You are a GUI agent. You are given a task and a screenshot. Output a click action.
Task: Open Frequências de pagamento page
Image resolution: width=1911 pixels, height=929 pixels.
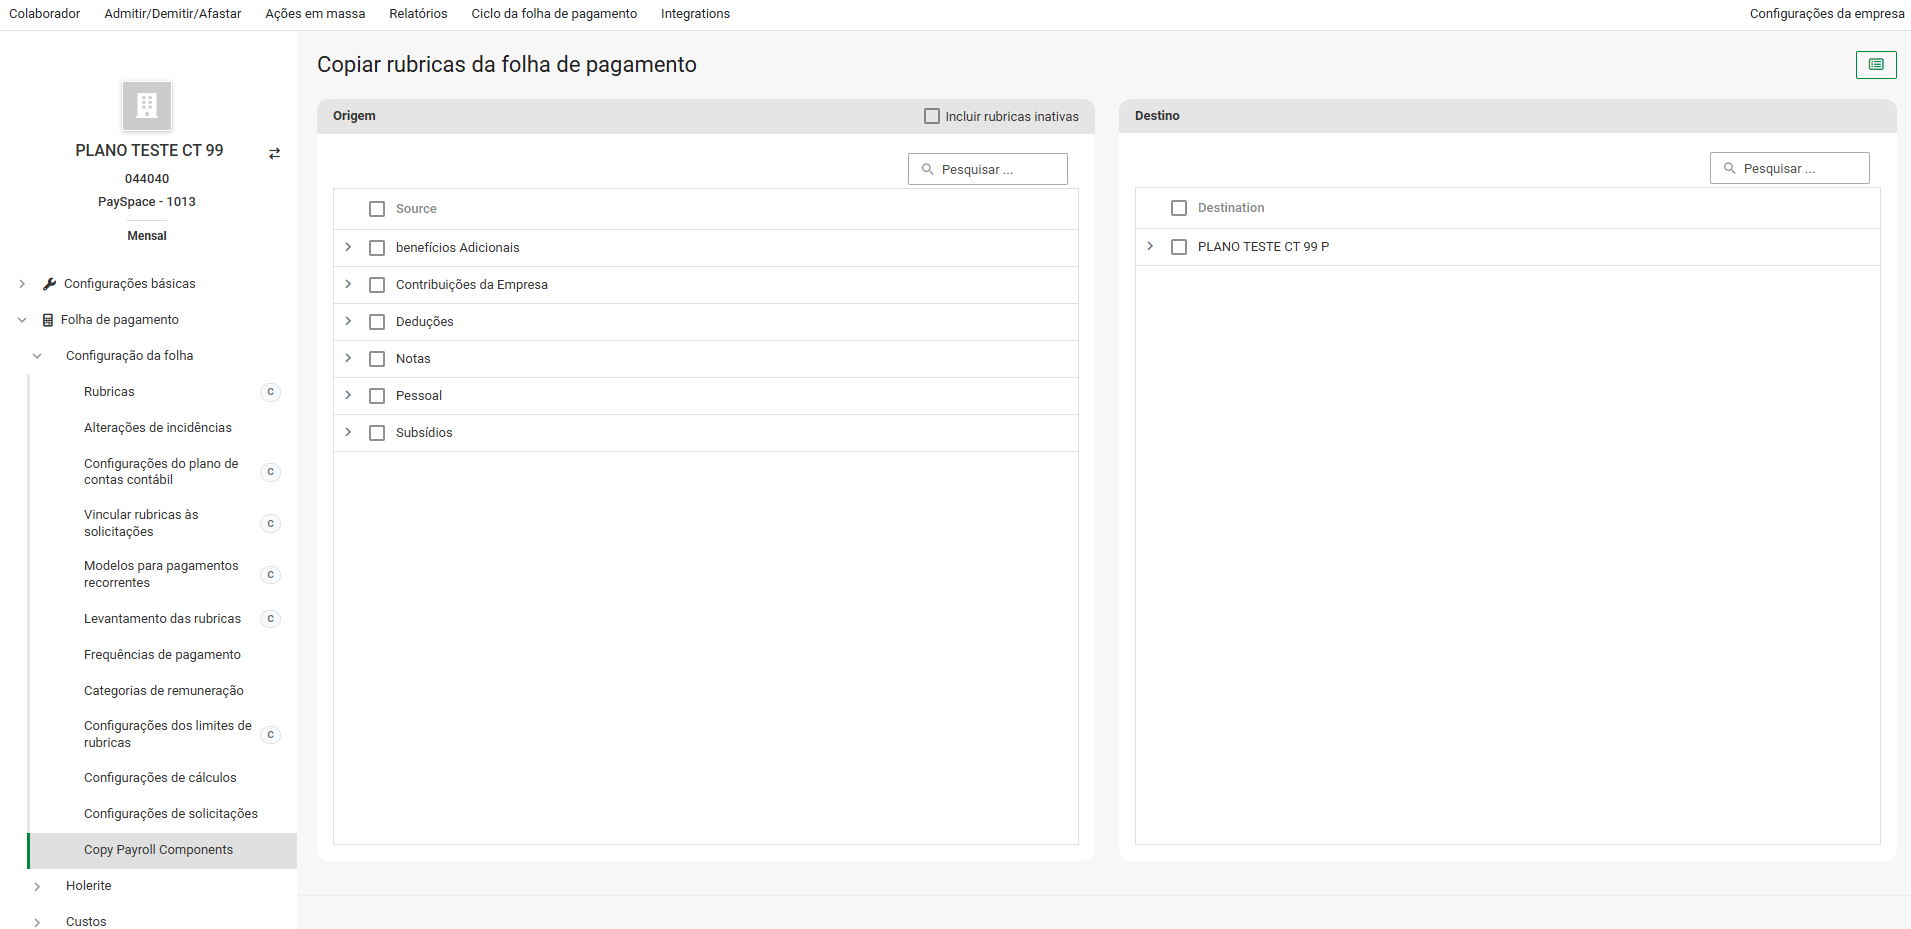pos(162,655)
